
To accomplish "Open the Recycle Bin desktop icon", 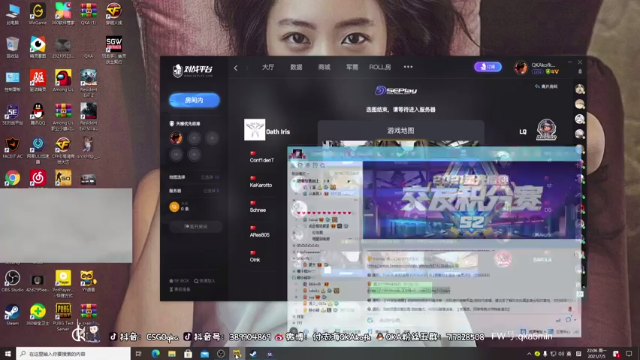I will coord(12,47).
